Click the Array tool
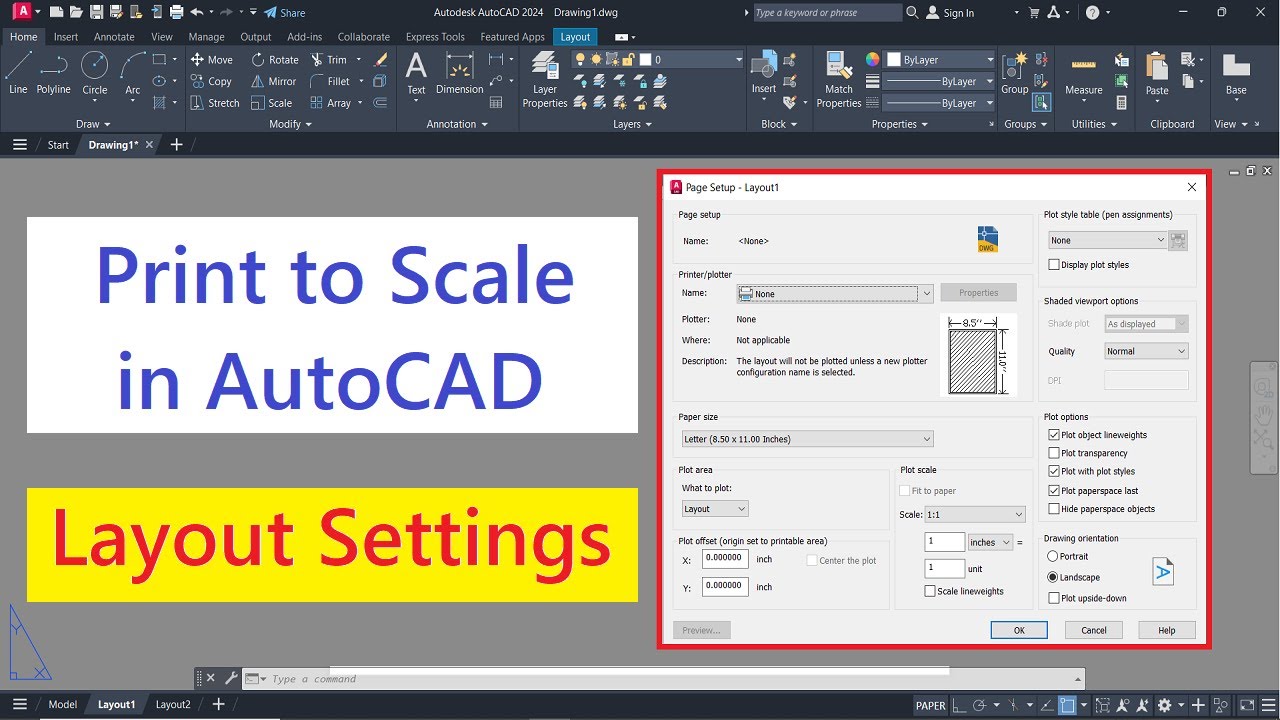The image size is (1280, 720). point(331,103)
